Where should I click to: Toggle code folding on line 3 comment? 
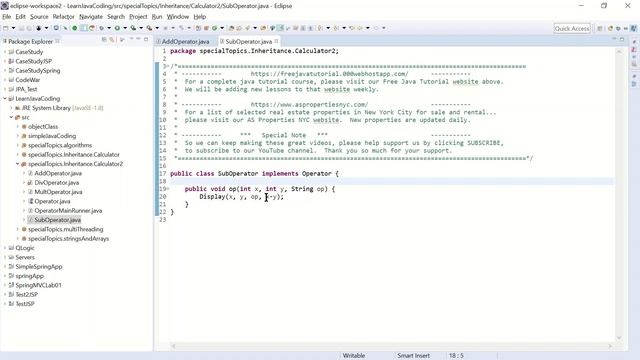tap(167, 66)
